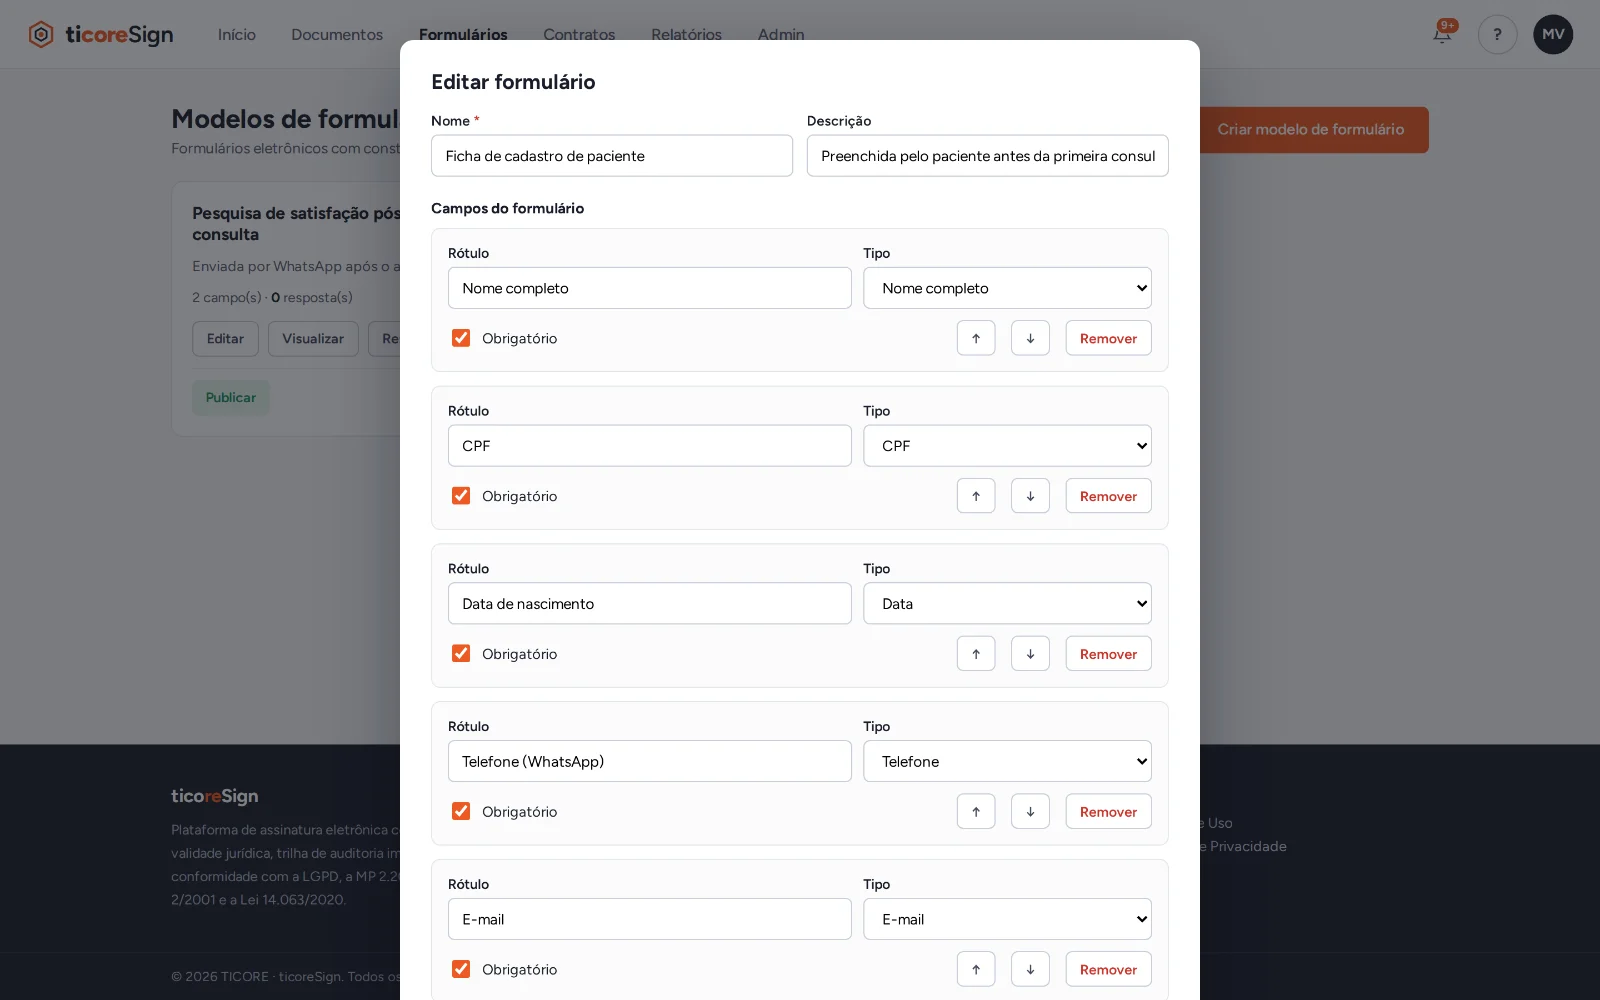Uncheck Obrigatório for Nome completo field
Viewport: 1600px width, 1000px height.
(461, 338)
